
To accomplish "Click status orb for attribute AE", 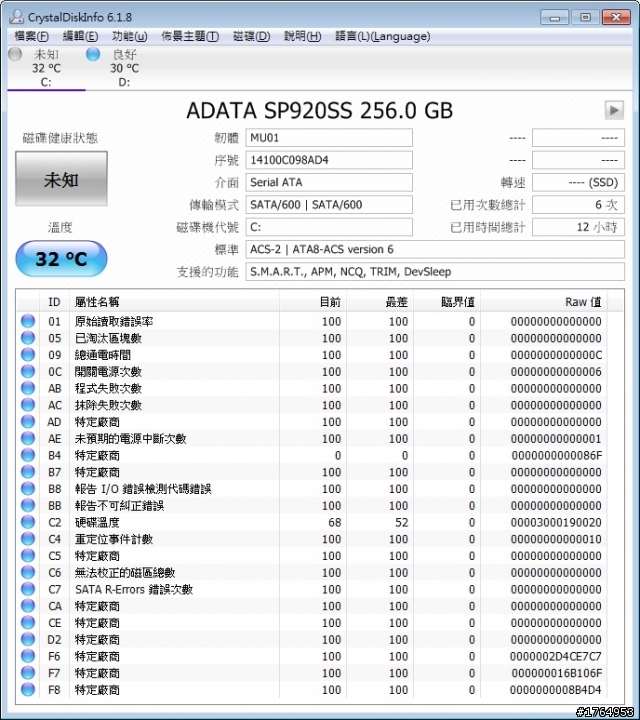I will (28, 439).
